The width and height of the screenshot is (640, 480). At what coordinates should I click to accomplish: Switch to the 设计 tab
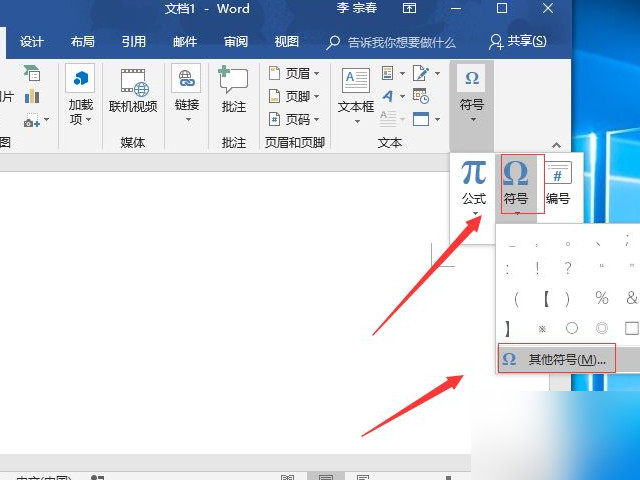(31, 42)
